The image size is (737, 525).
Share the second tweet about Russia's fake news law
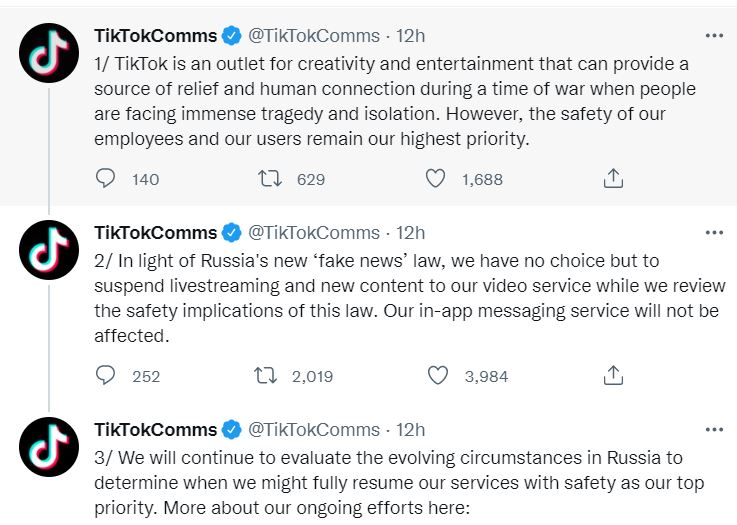[x=613, y=376]
